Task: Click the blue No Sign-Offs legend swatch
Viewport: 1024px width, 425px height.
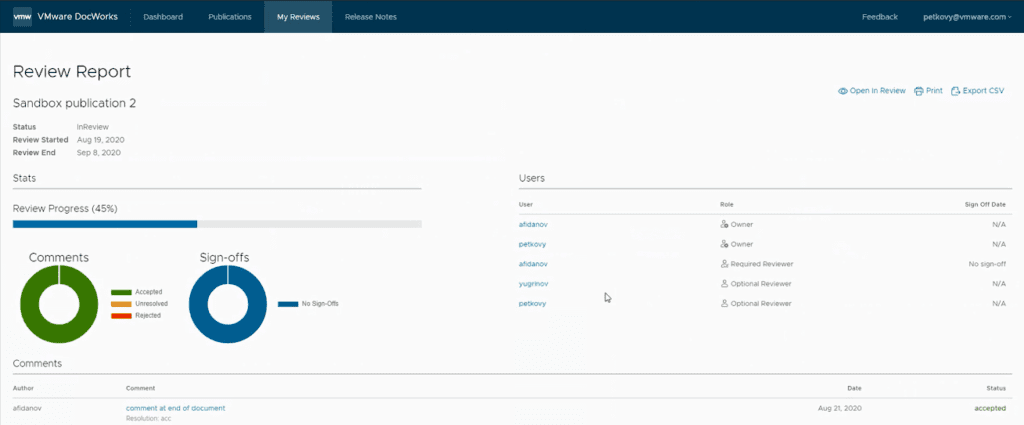Action: coord(288,304)
